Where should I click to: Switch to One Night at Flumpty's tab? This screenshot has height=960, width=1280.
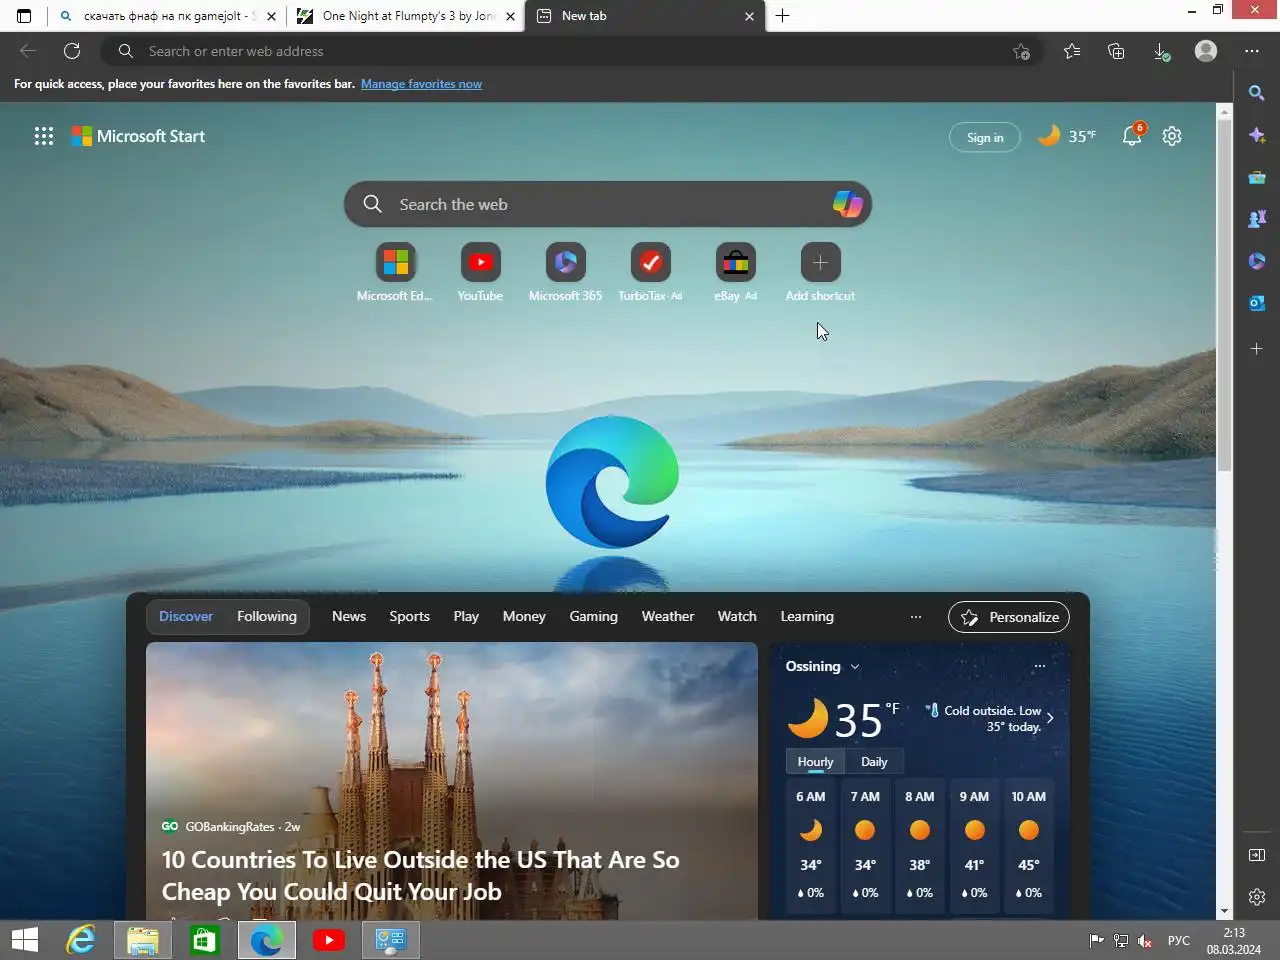(x=405, y=16)
